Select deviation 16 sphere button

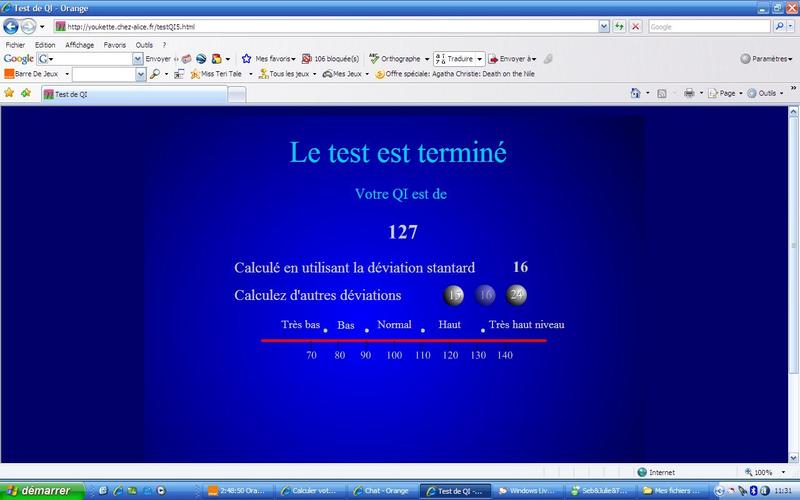click(x=486, y=295)
